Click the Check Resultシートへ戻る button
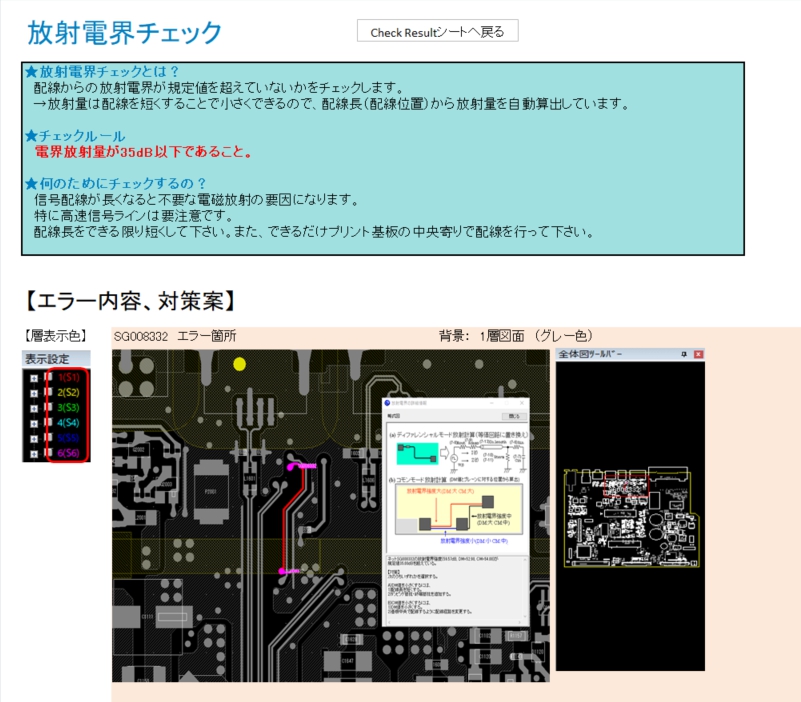The image size is (801, 702). (x=437, y=31)
